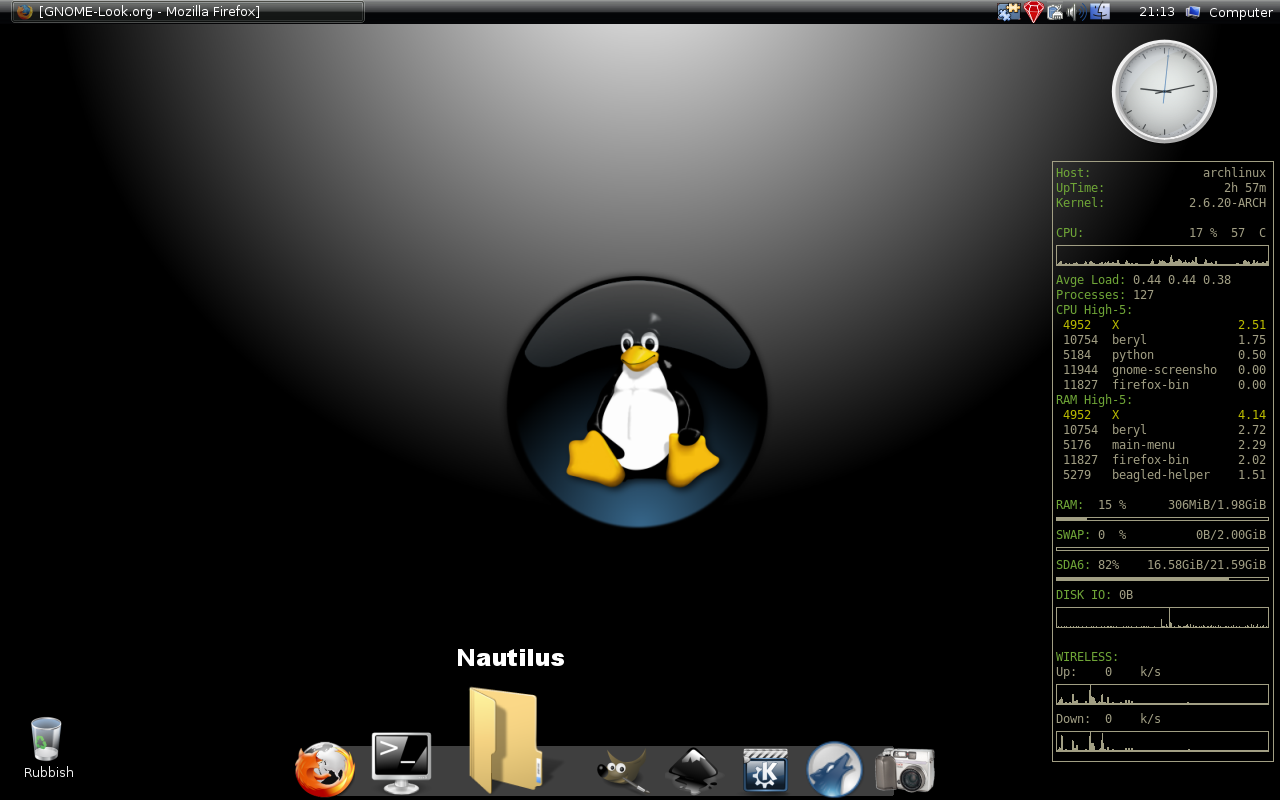The height and width of the screenshot is (800, 1280).
Task: Click the uptime value '2h 57m'
Action: (x=1245, y=188)
